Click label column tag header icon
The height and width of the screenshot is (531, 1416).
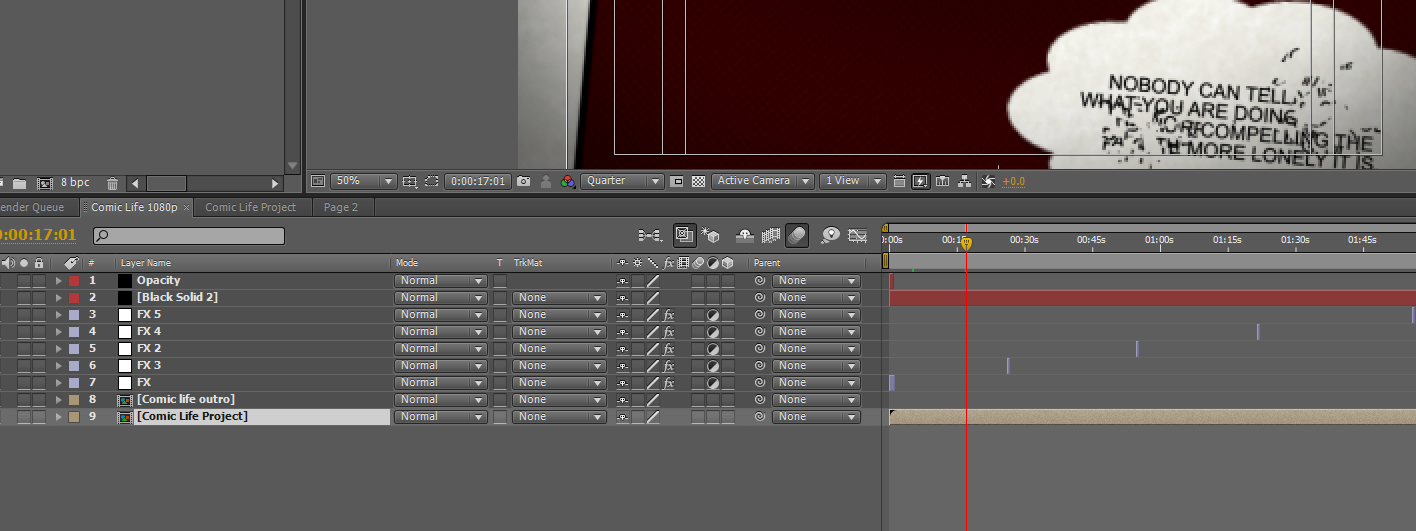click(x=71, y=263)
